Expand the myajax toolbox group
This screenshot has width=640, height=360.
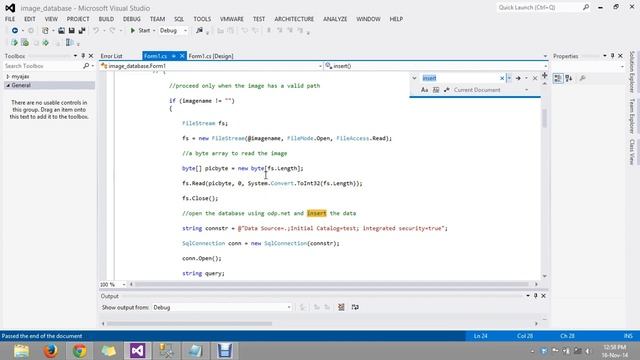coord(8,76)
